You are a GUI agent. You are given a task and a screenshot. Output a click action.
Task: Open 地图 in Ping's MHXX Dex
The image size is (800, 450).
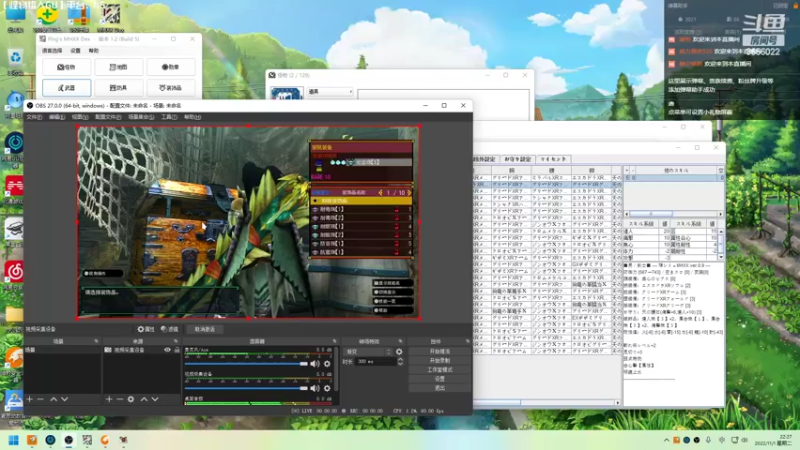(x=118, y=67)
